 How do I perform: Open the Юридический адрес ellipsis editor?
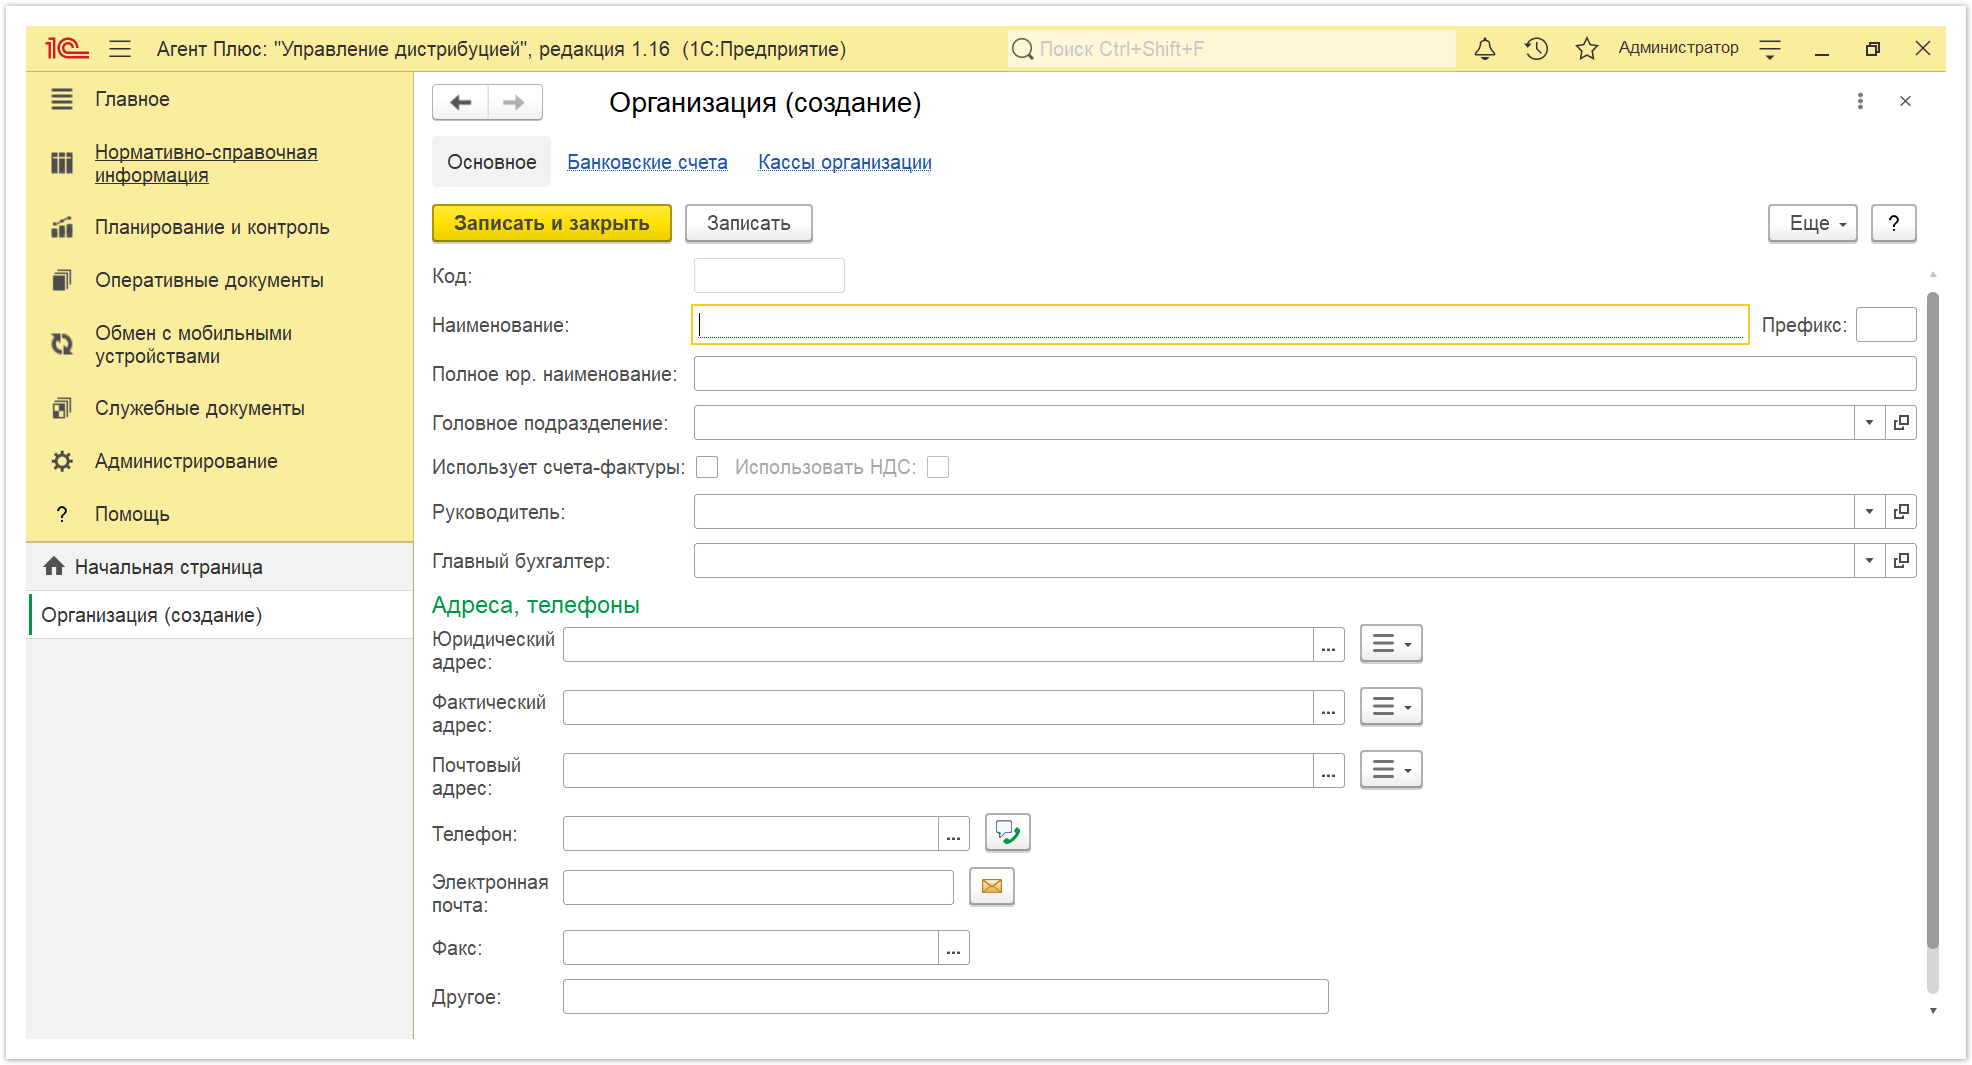[1328, 645]
